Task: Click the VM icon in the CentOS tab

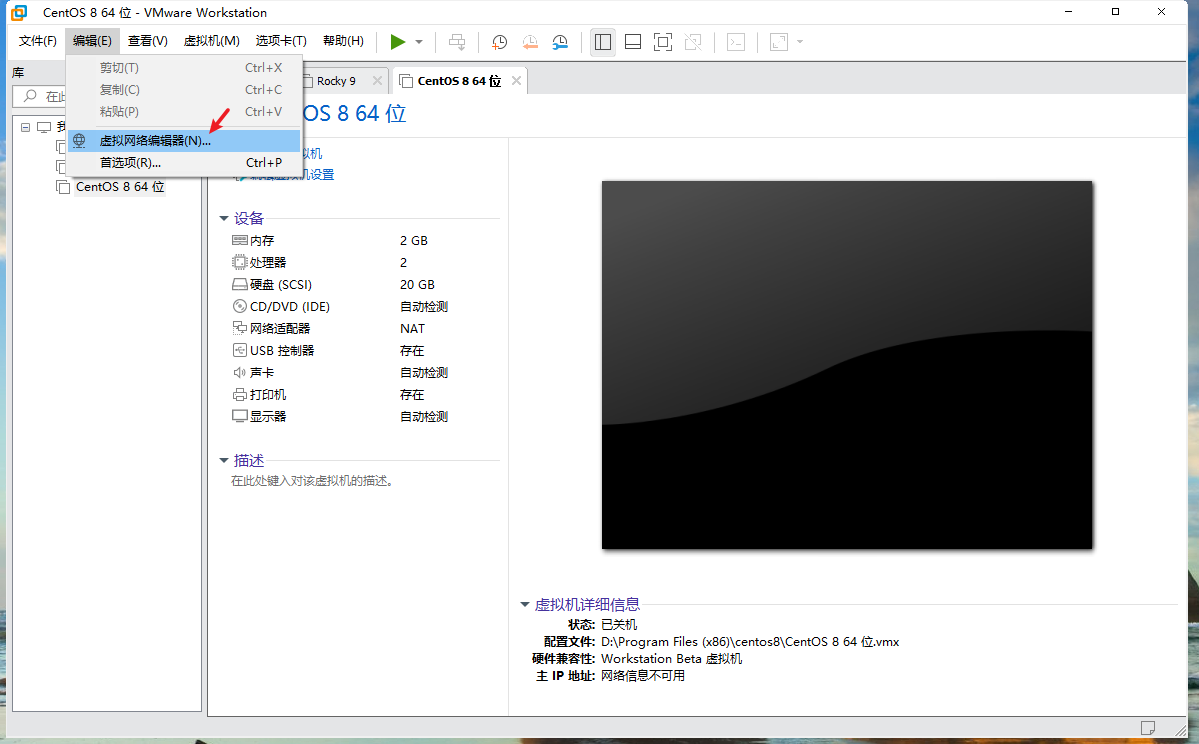Action: 406,81
